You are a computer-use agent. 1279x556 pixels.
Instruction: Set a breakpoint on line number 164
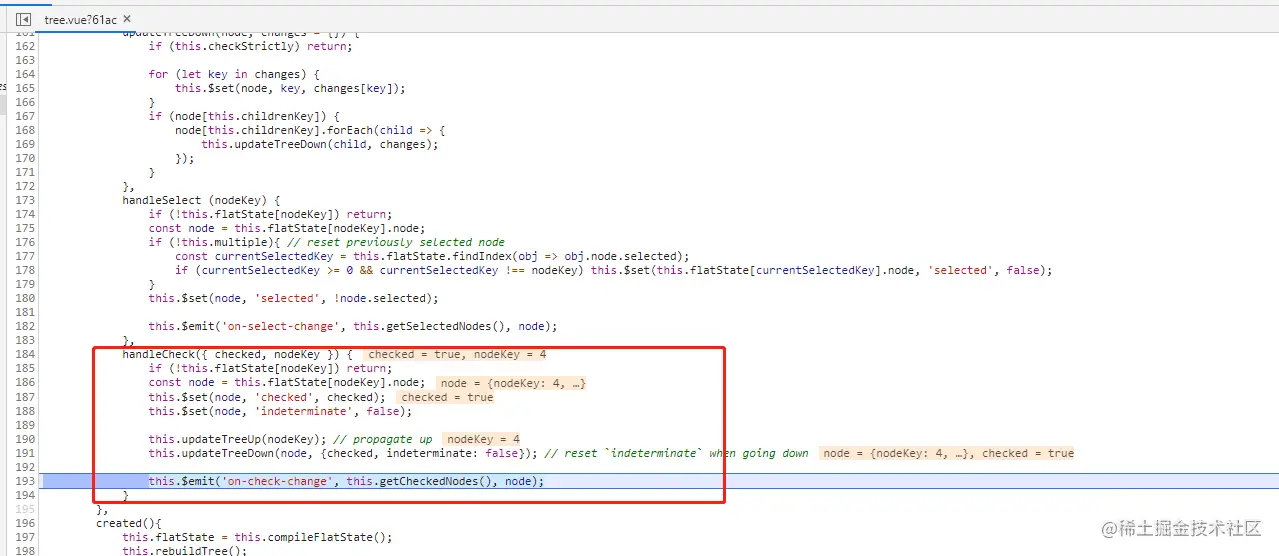click(25, 74)
